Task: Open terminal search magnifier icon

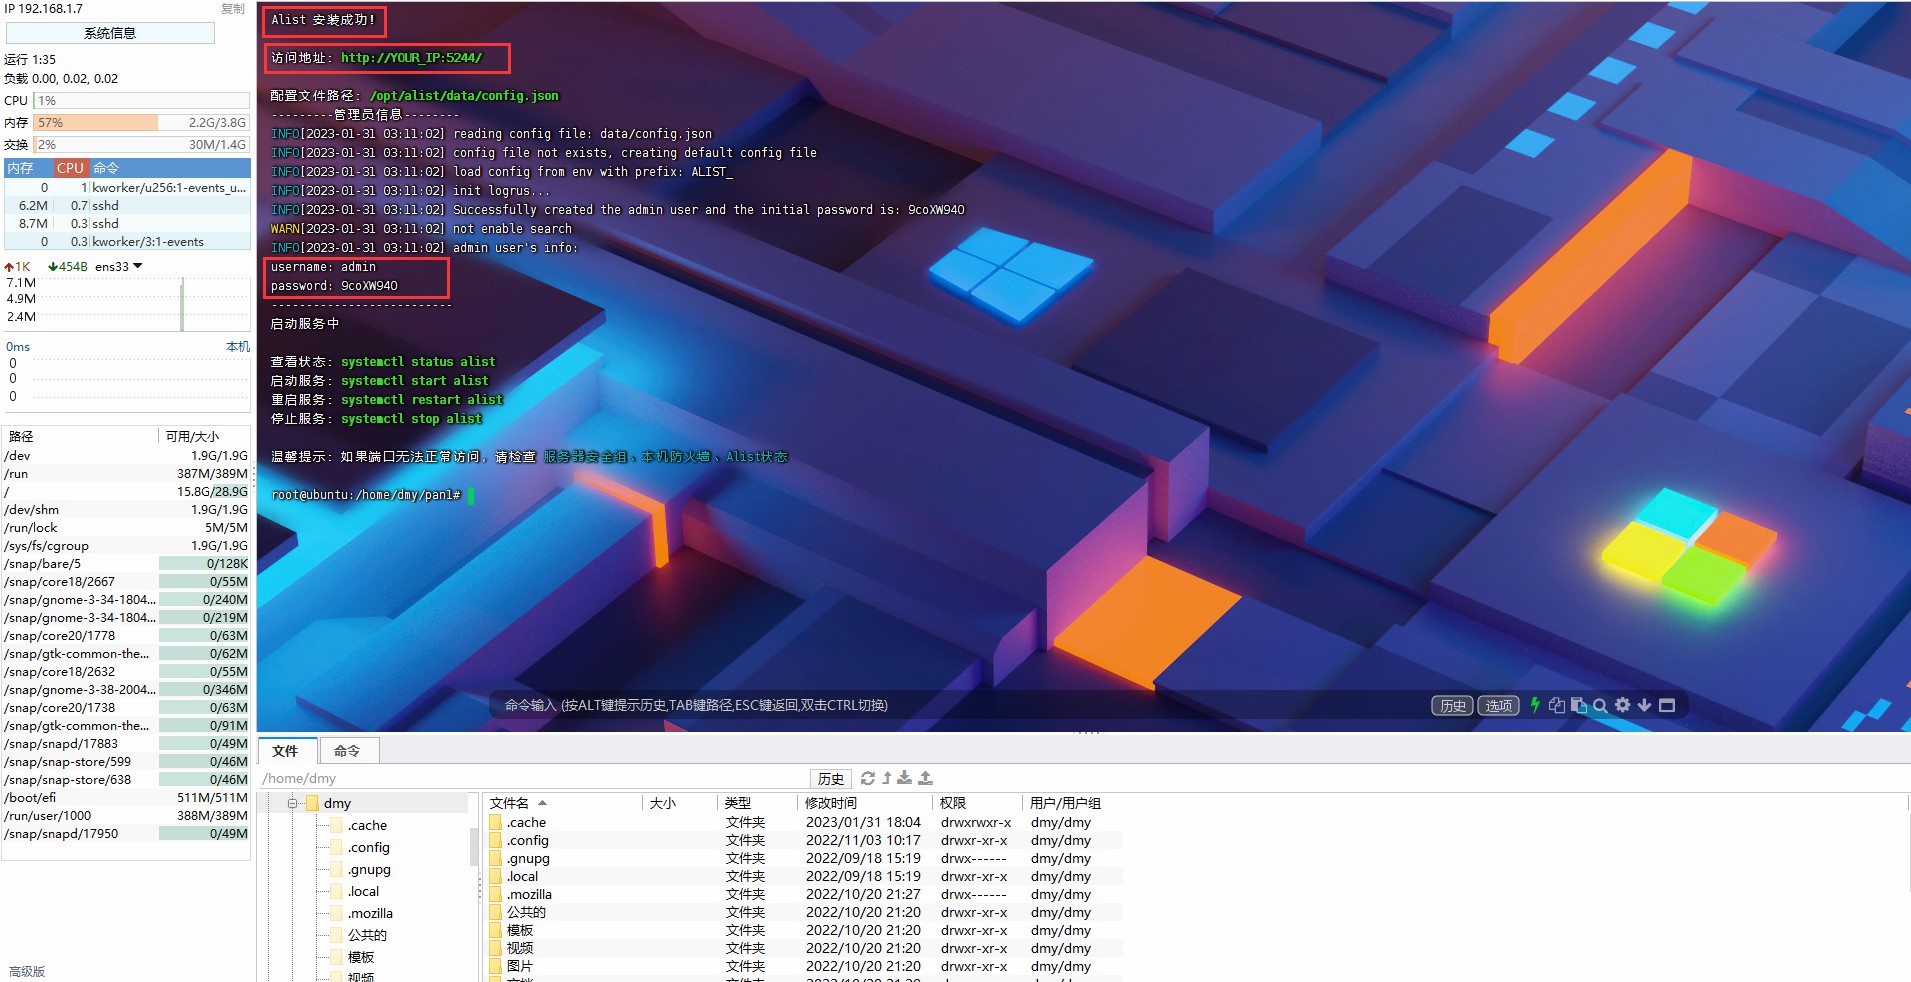Action: point(1600,705)
